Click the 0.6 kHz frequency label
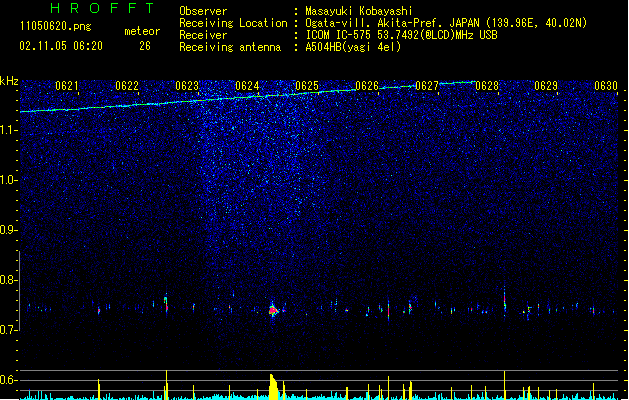 (x=9, y=380)
